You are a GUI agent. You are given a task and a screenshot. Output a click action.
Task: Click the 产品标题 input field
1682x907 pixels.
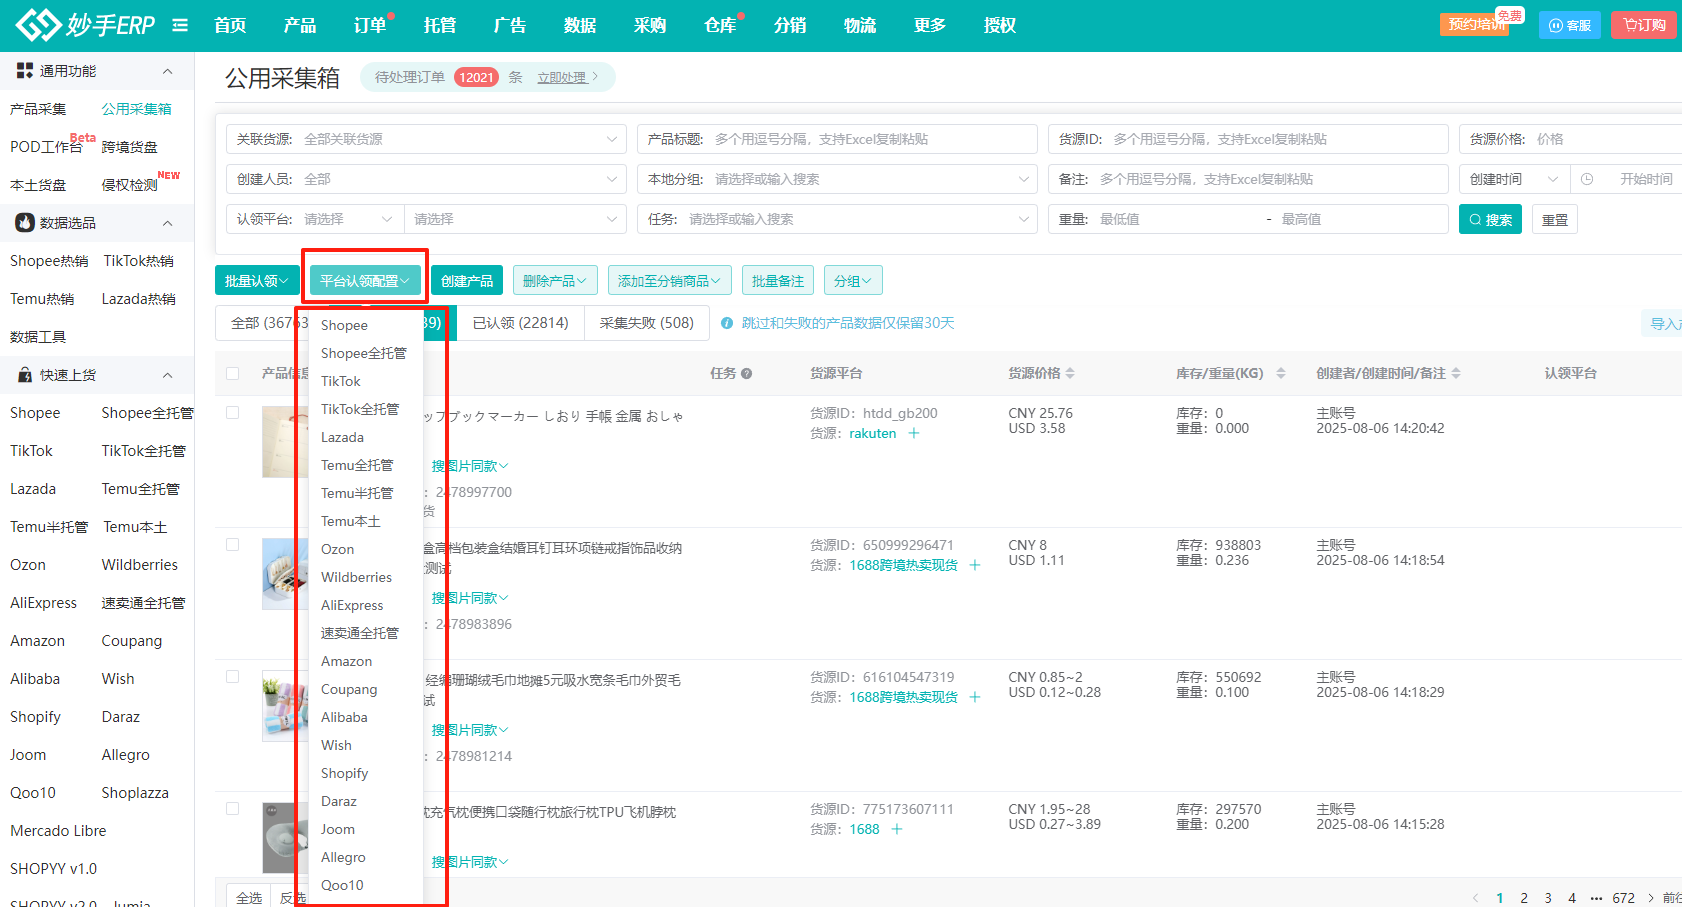[x=870, y=139]
